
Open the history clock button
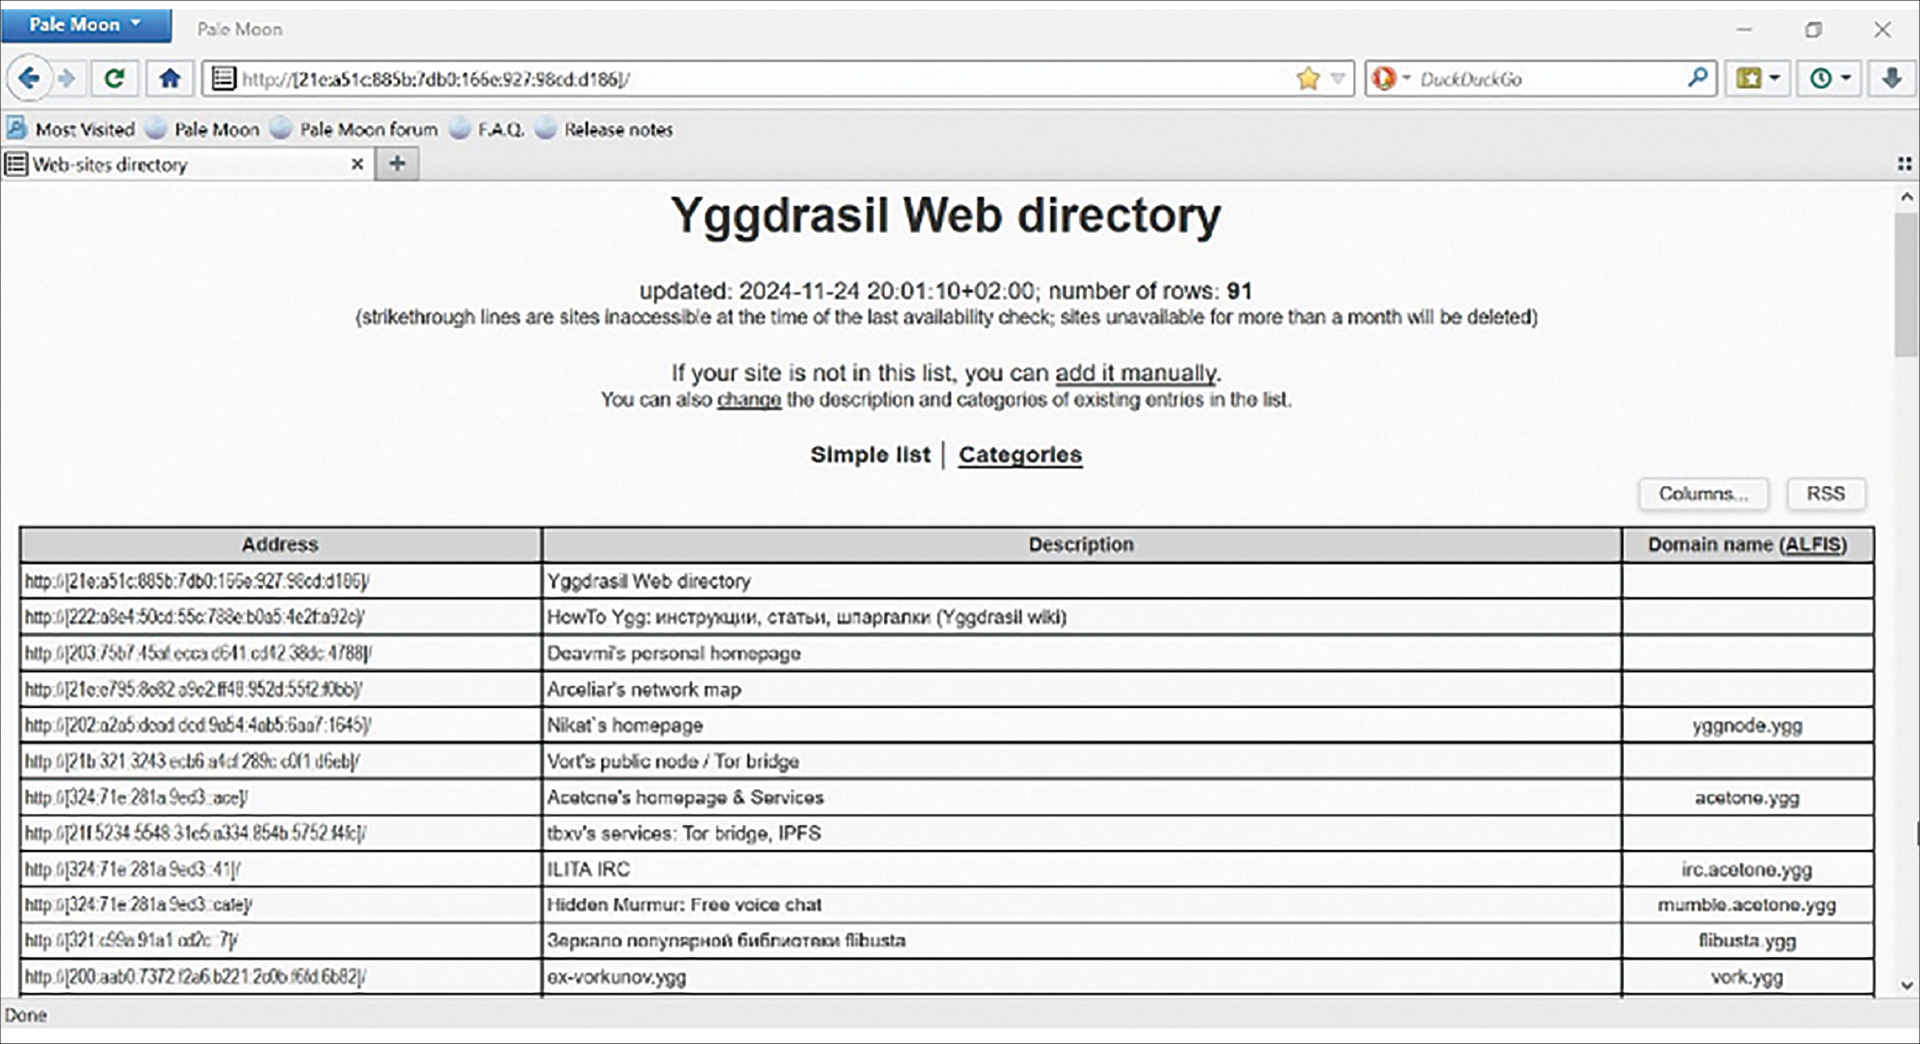point(1821,78)
